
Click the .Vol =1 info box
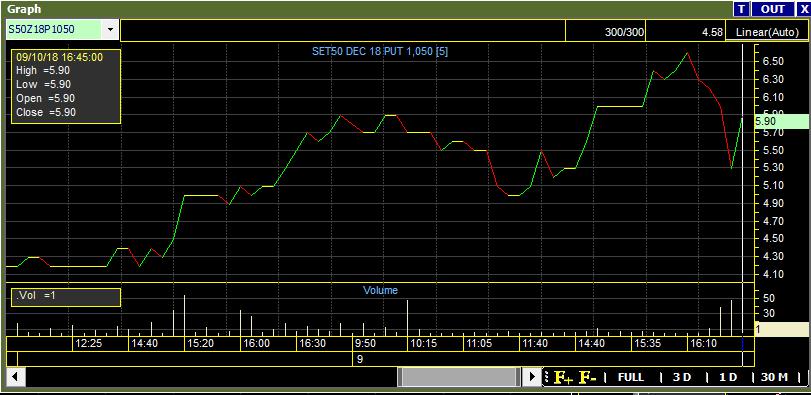[66, 297]
